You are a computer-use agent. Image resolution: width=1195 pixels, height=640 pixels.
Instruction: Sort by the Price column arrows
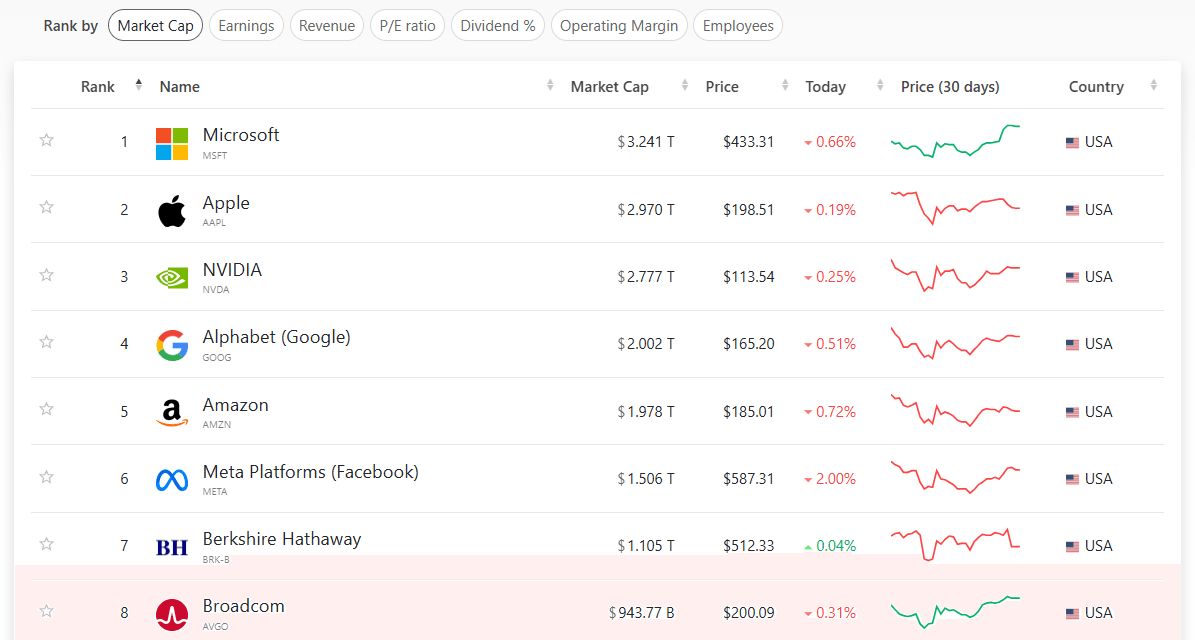pos(785,85)
